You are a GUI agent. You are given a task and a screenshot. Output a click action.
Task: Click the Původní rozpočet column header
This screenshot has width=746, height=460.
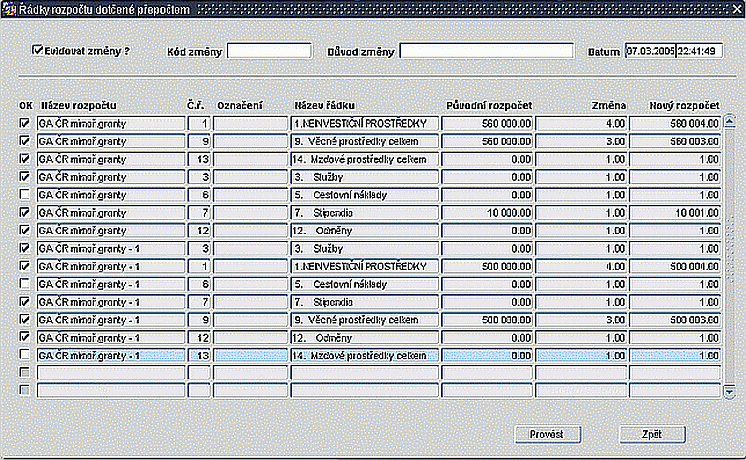click(x=489, y=105)
